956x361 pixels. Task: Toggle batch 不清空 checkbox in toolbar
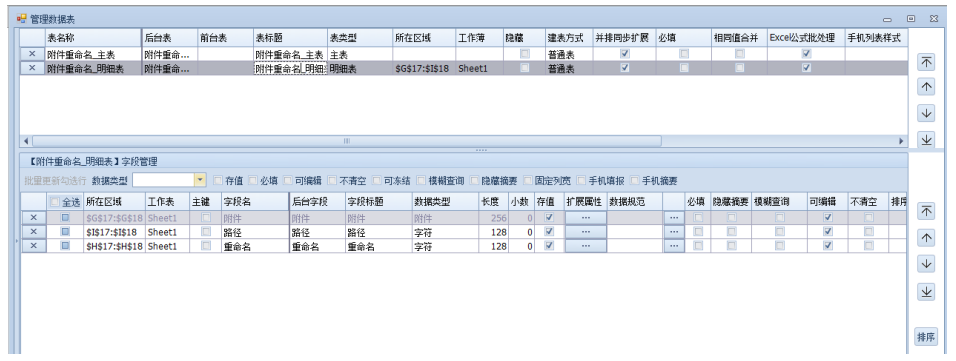[x=332, y=180]
